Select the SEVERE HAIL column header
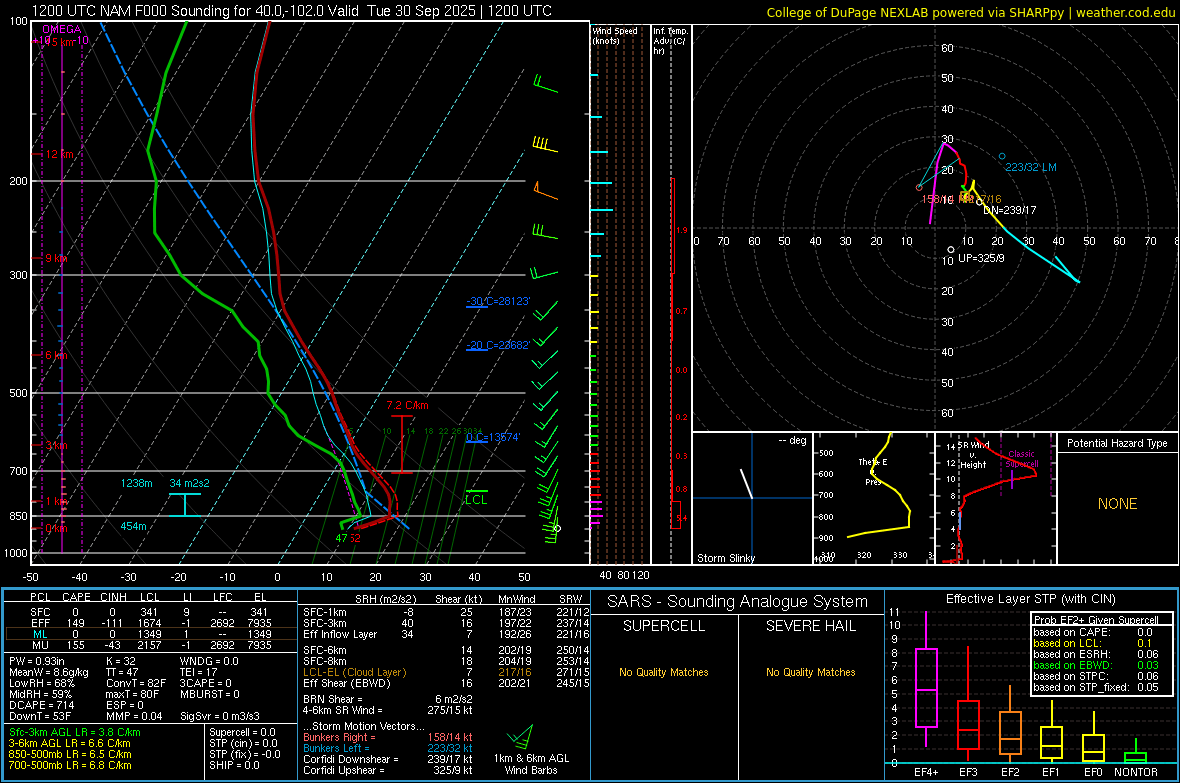Image resolution: width=1180 pixels, height=783 pixels. pyautogui.click(x=810, y=626)
